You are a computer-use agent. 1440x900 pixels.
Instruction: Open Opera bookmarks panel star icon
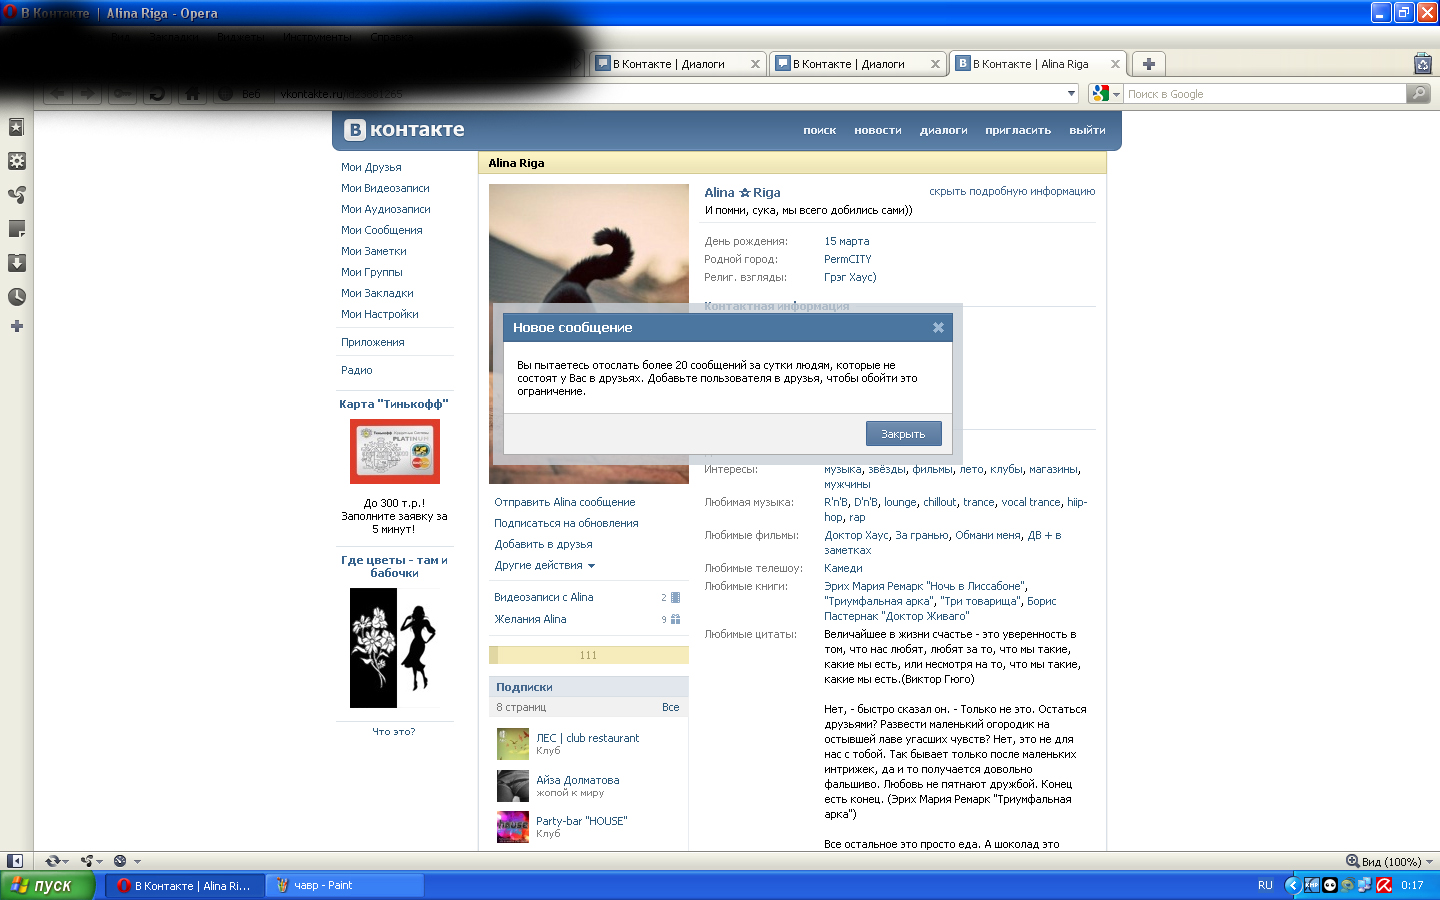pyautogui.click(x=16, y=127)
